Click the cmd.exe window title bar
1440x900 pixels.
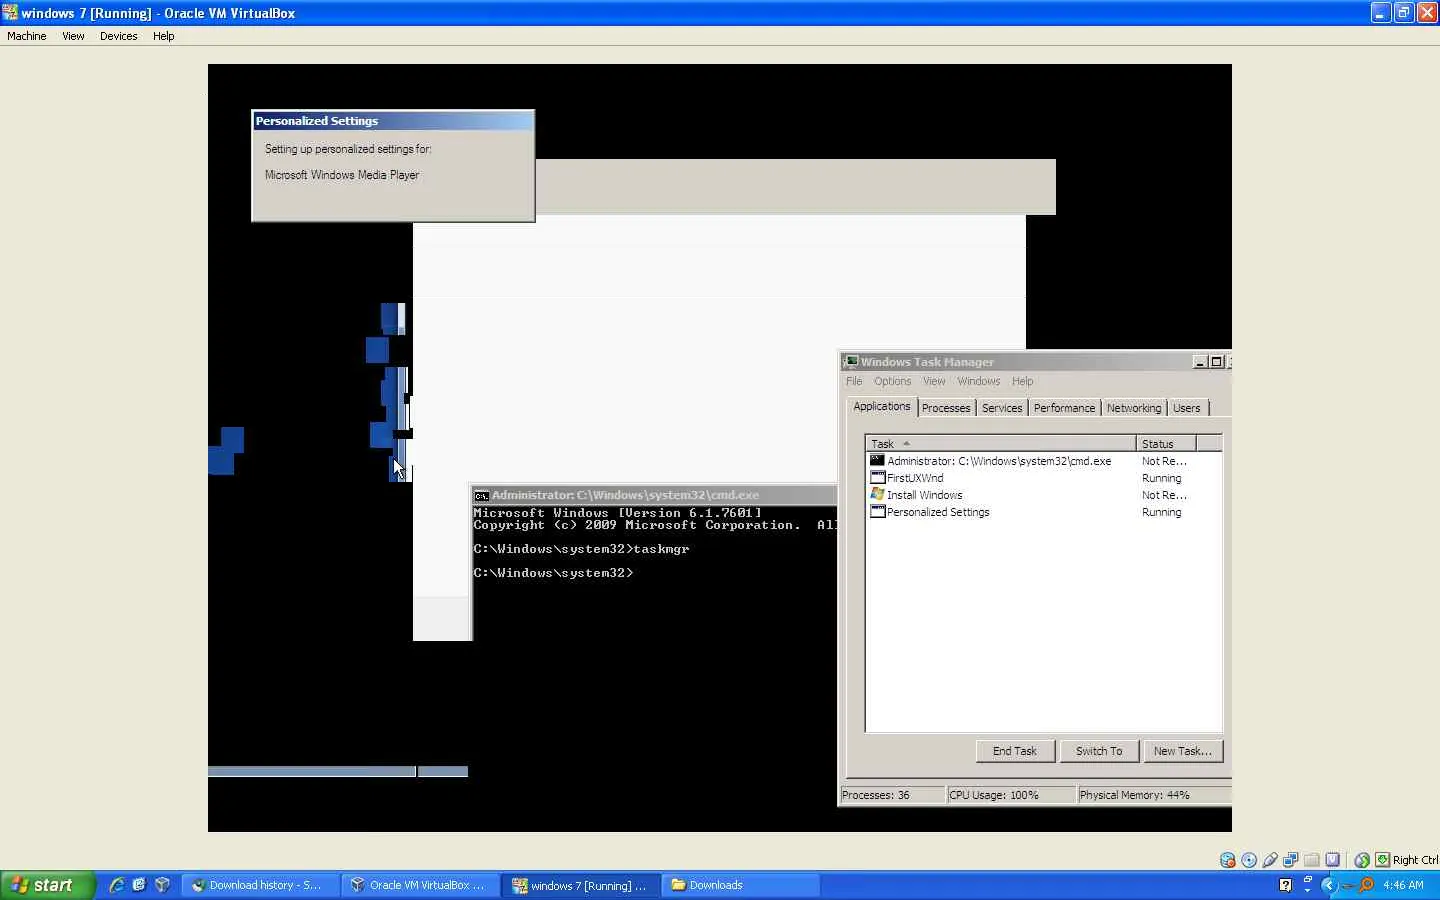point(655,495)
